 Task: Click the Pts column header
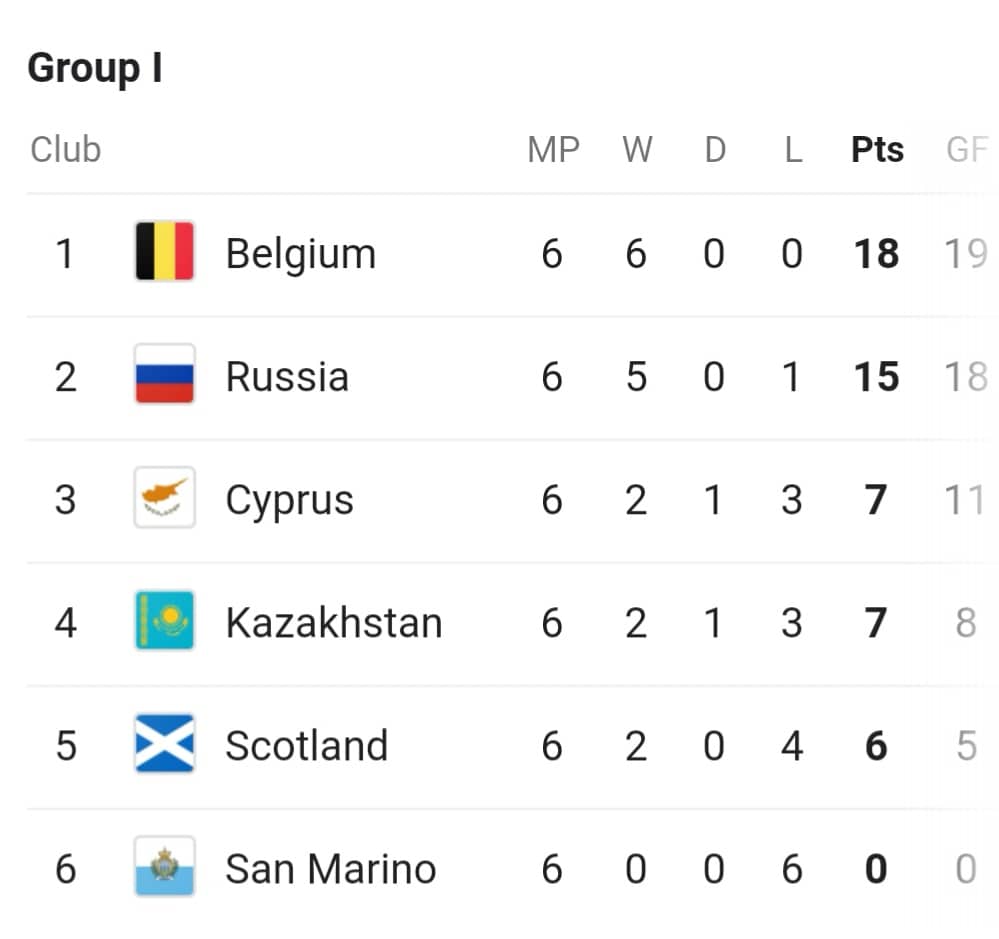[877, 150]
